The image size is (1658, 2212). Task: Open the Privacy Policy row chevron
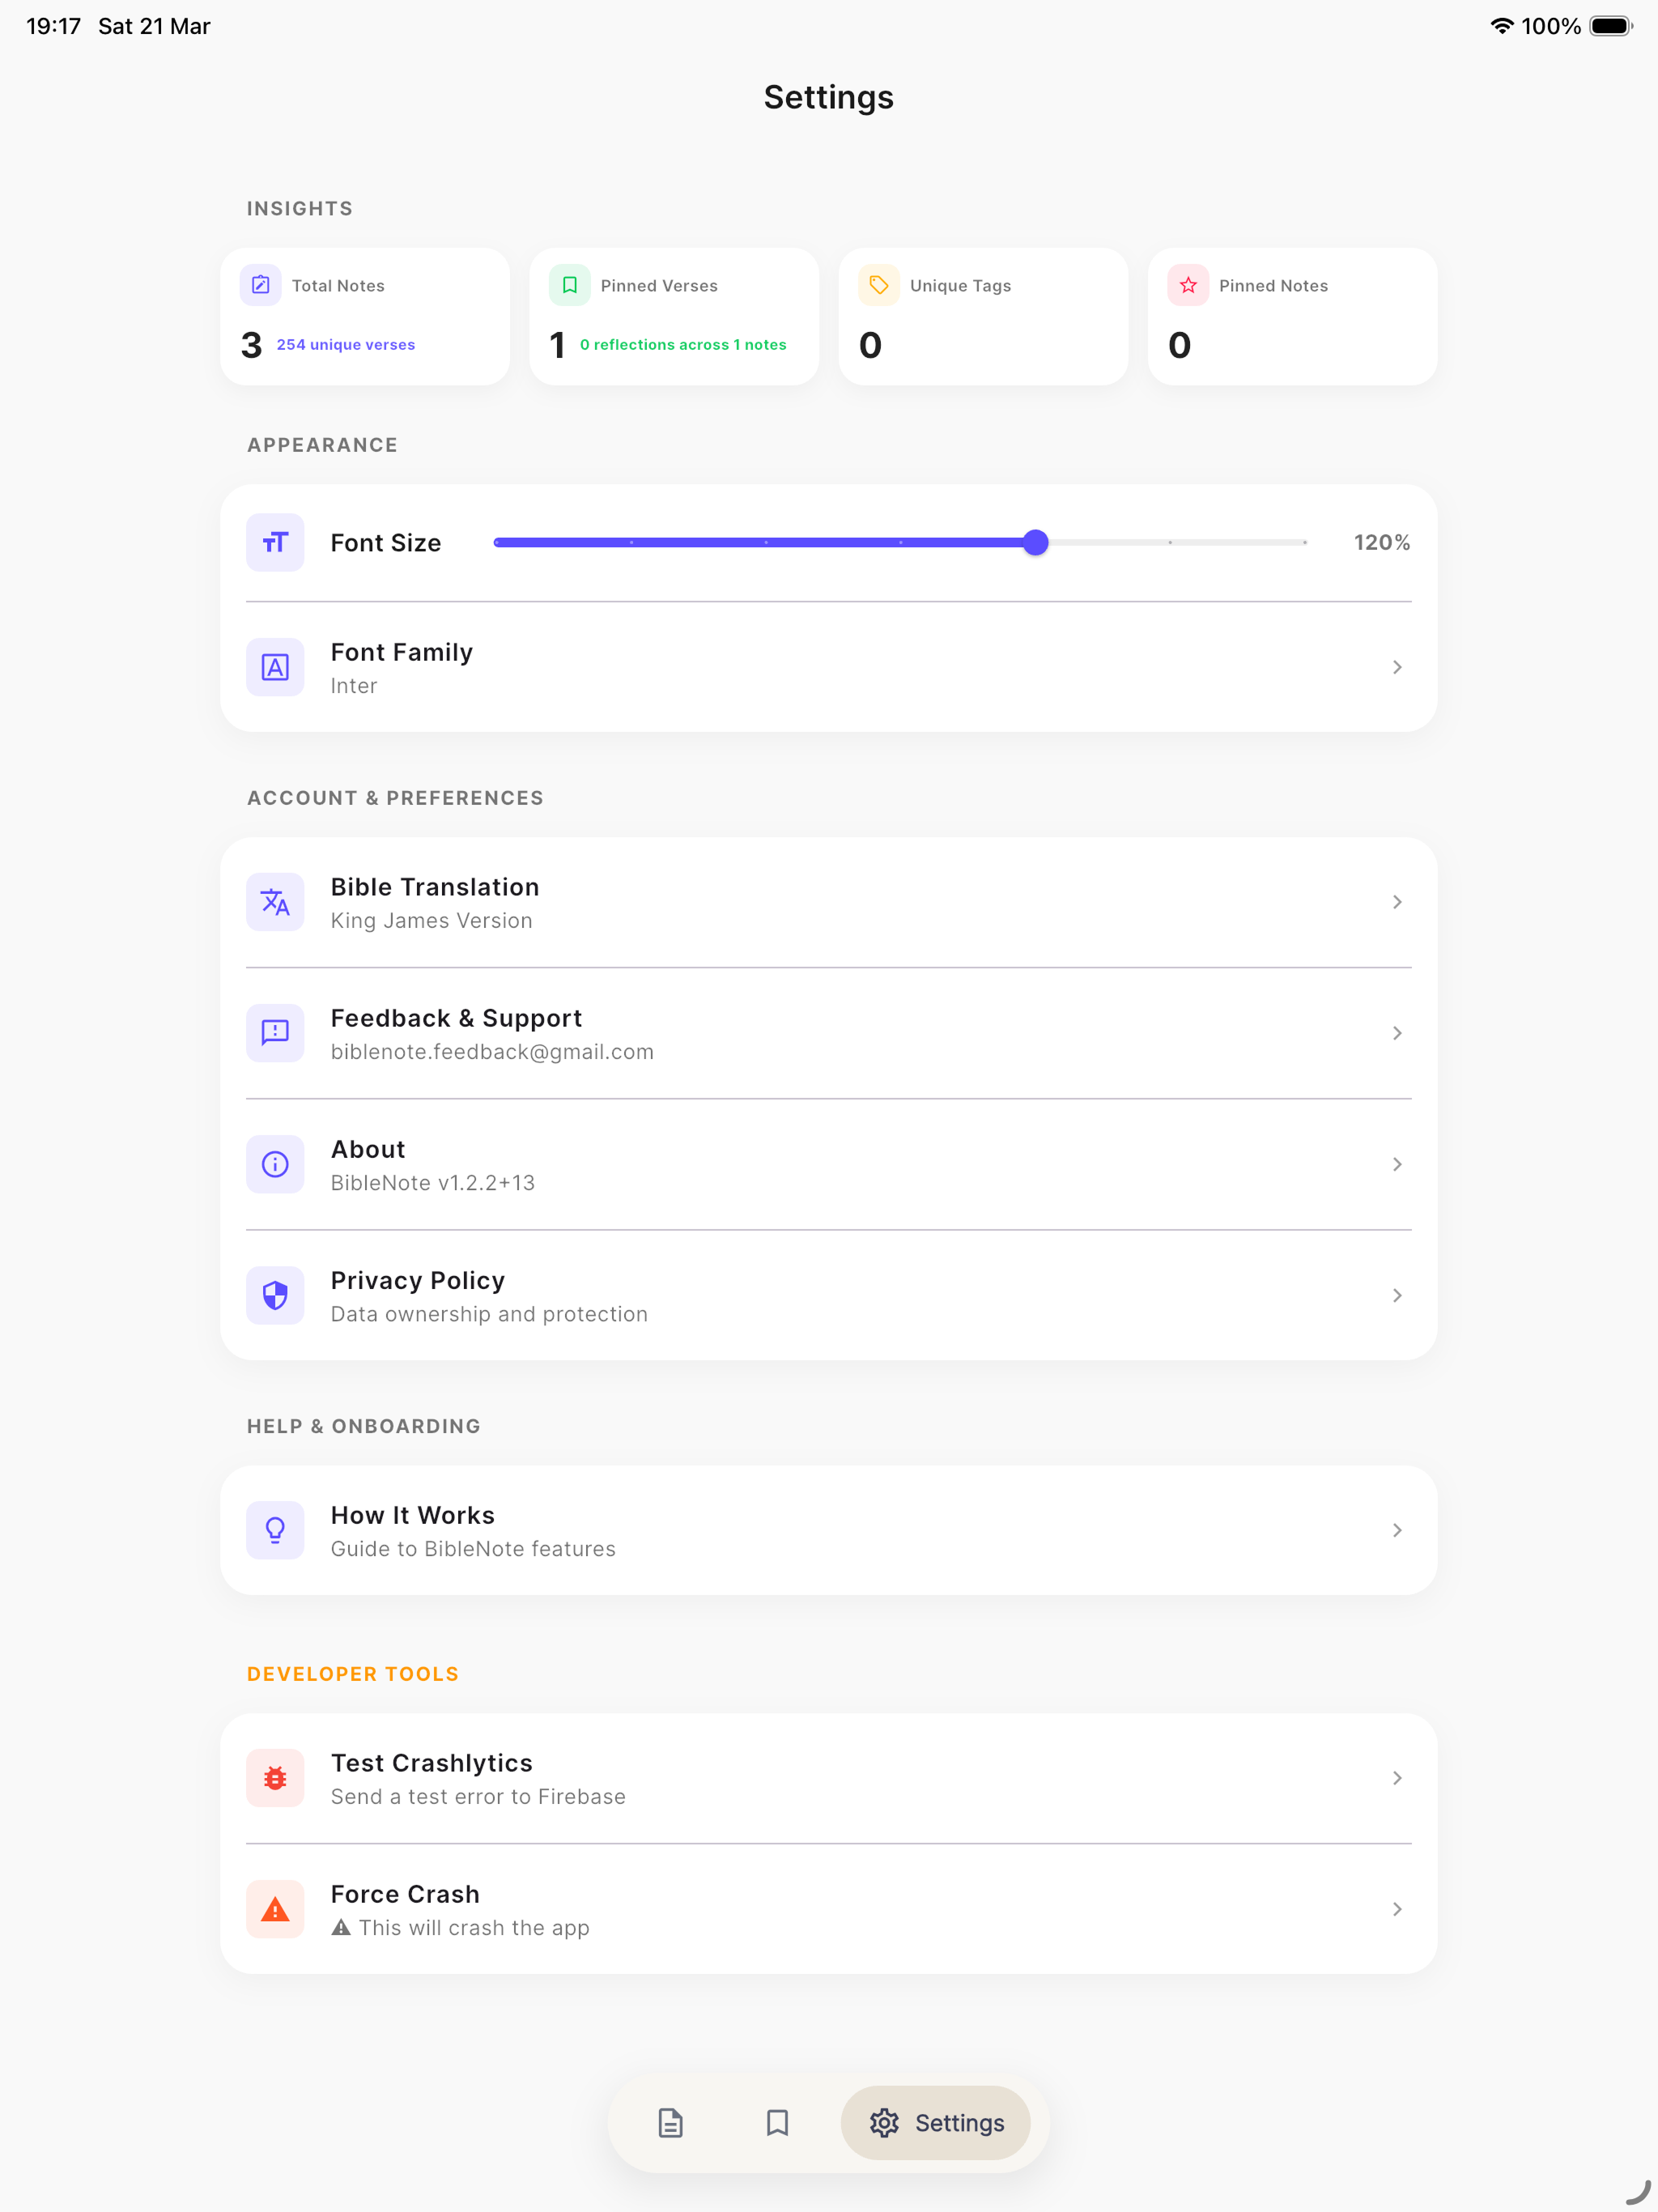(1397, 1295)
